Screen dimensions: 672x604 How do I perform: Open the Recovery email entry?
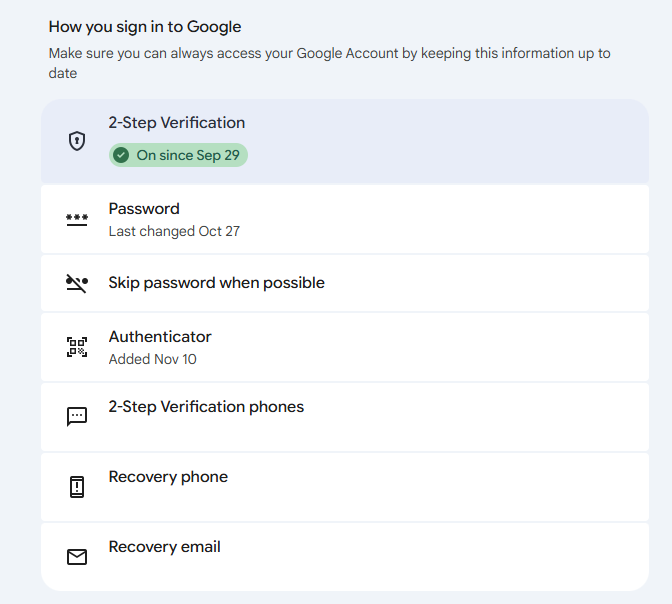tap(164, 547)
